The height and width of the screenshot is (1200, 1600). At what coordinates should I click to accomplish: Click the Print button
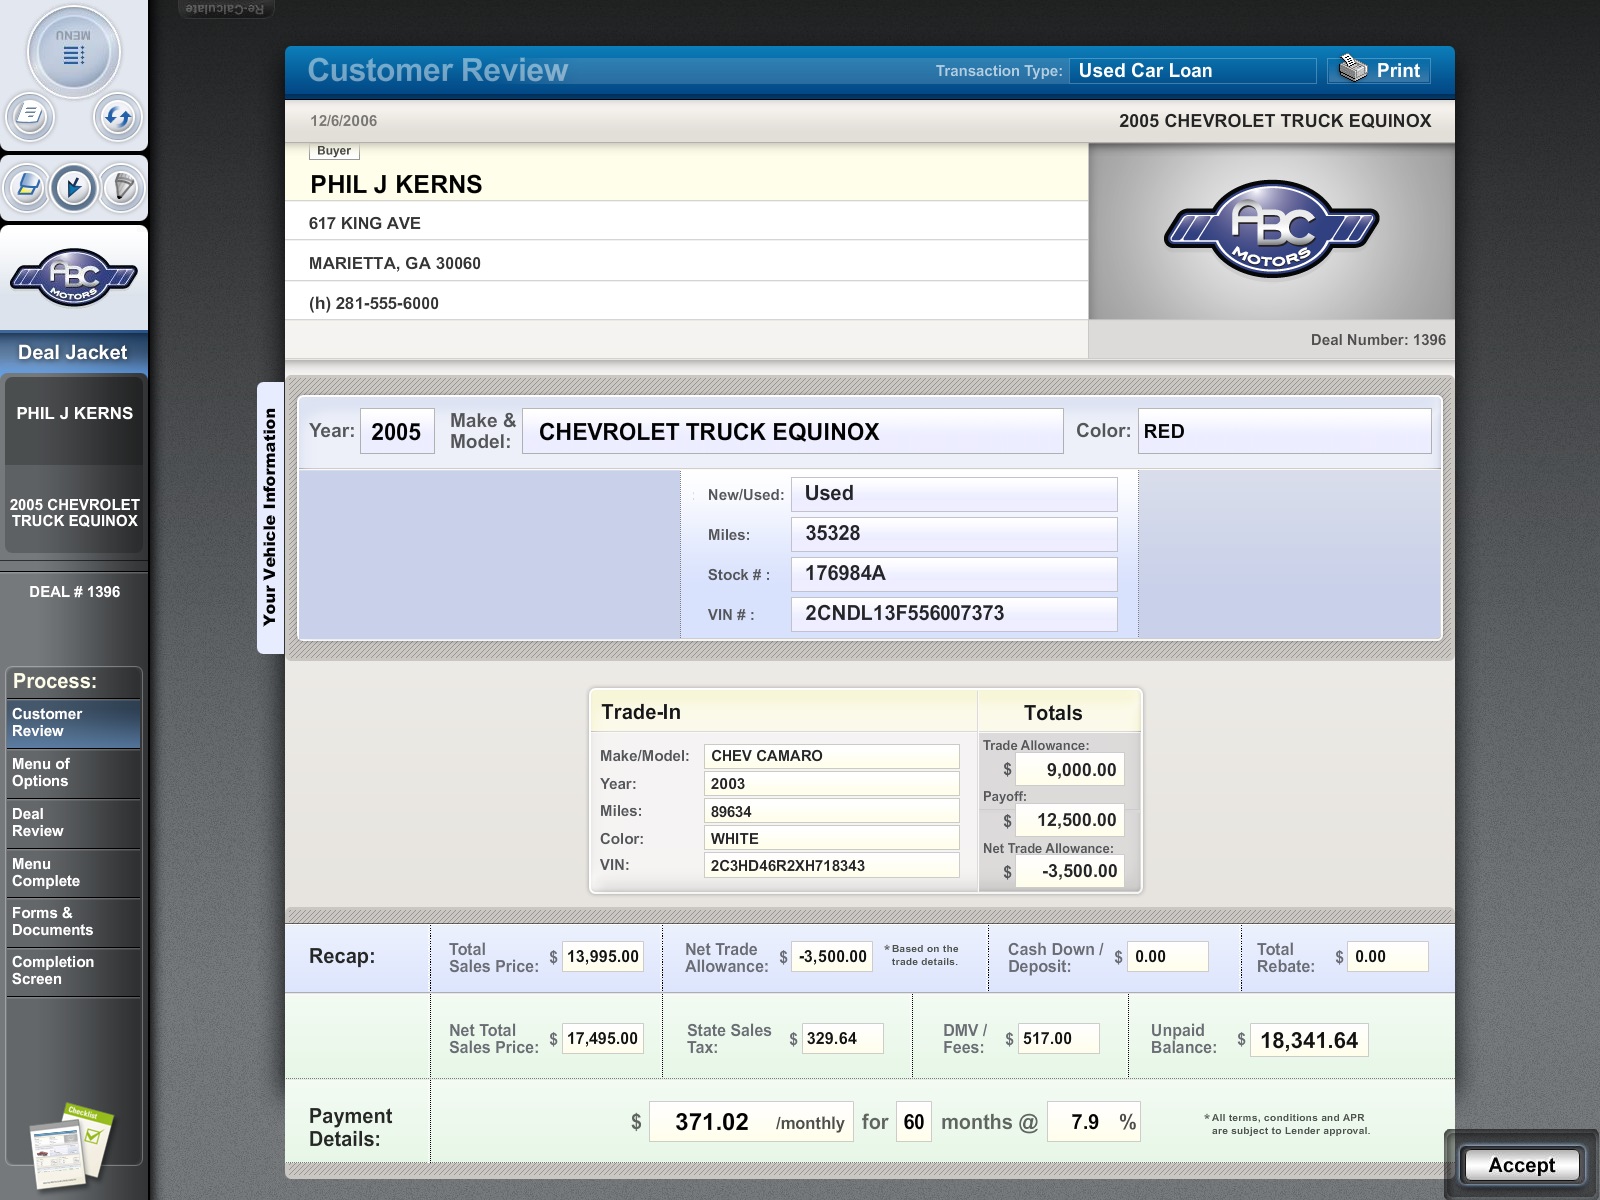1380,70
